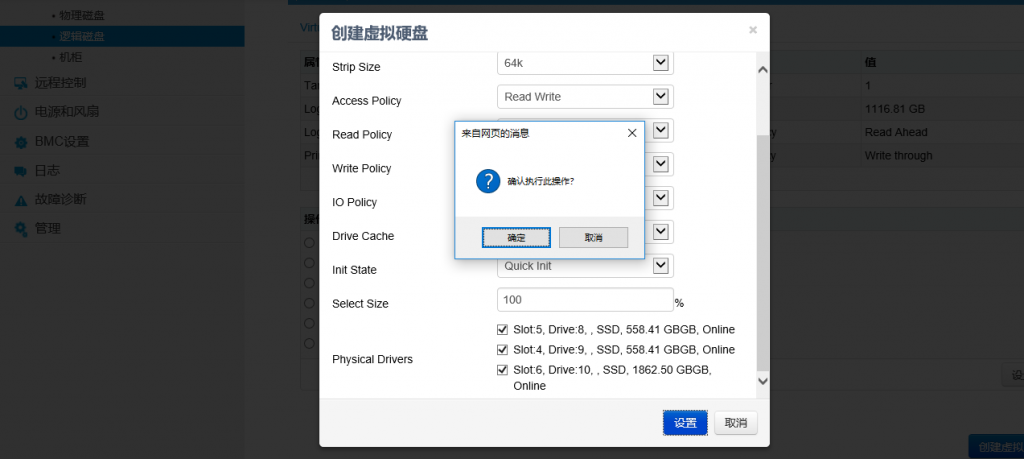Uncheck Slot:6 Drive:10 physical driver
The height and width of the screenshot is (459, 1024).
[x=502, y=370]
